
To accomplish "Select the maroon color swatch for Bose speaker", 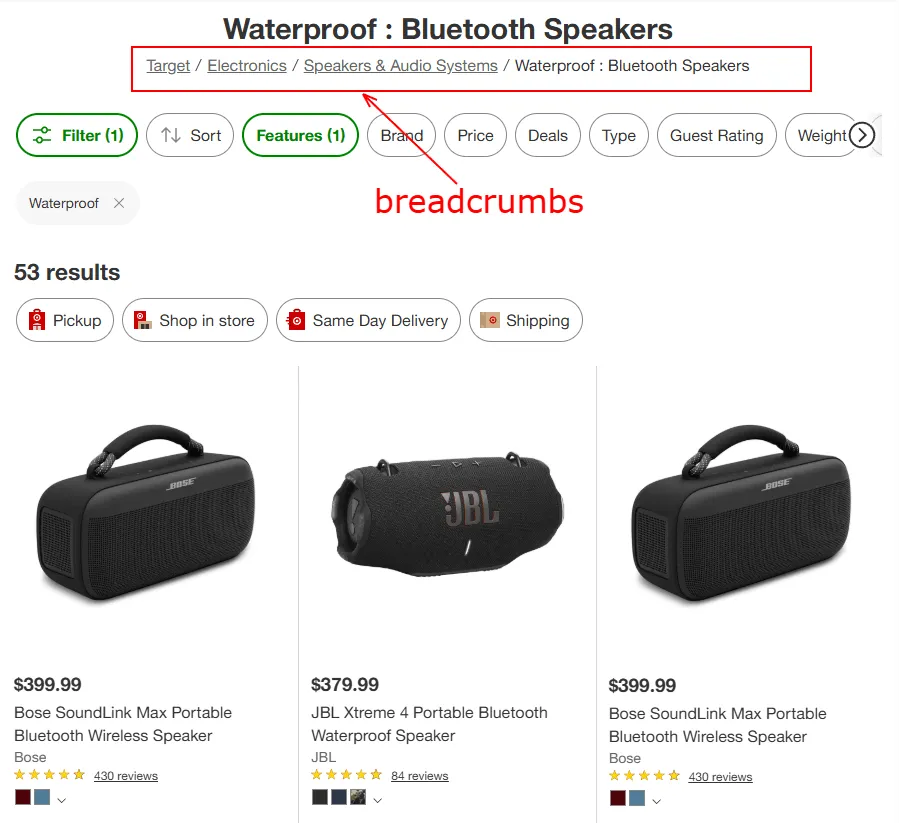I will [21, 798].
